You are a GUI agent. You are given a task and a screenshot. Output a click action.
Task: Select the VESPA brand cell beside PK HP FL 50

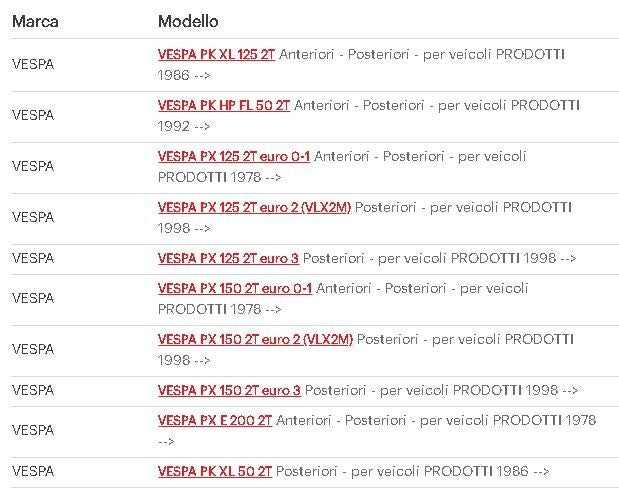(x=33, y=115)
